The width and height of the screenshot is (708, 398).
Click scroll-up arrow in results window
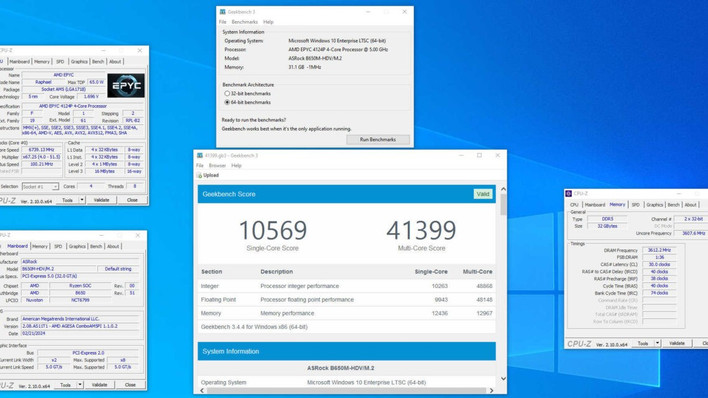pos(503,189)
